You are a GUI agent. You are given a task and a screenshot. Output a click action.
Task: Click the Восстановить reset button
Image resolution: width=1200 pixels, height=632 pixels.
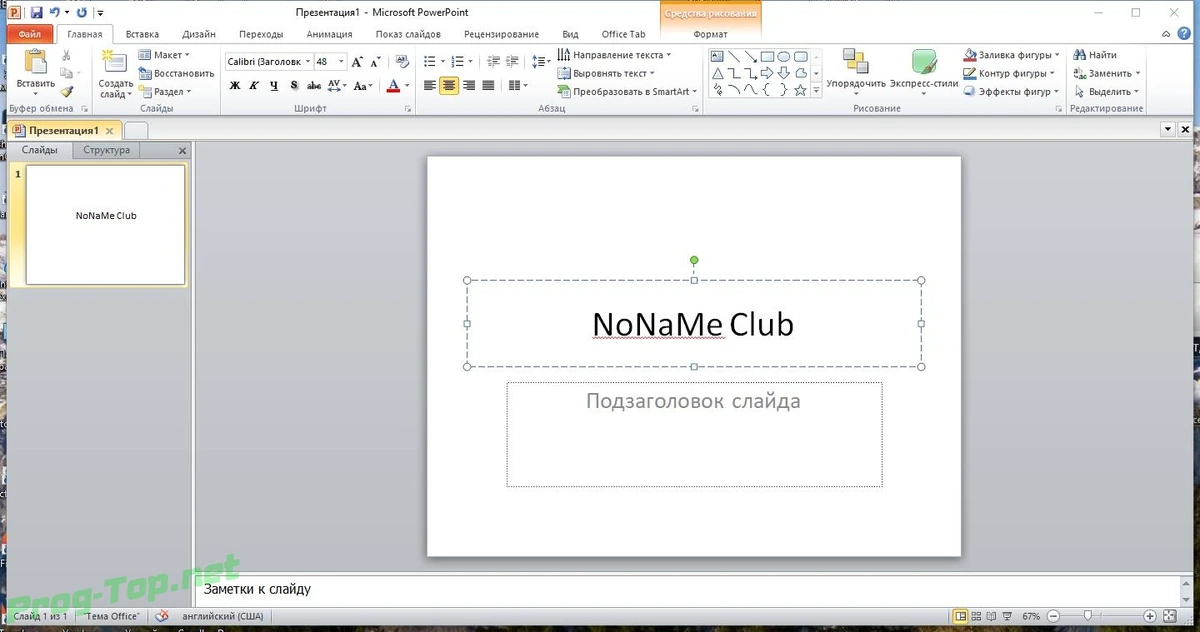coord(177,73)
